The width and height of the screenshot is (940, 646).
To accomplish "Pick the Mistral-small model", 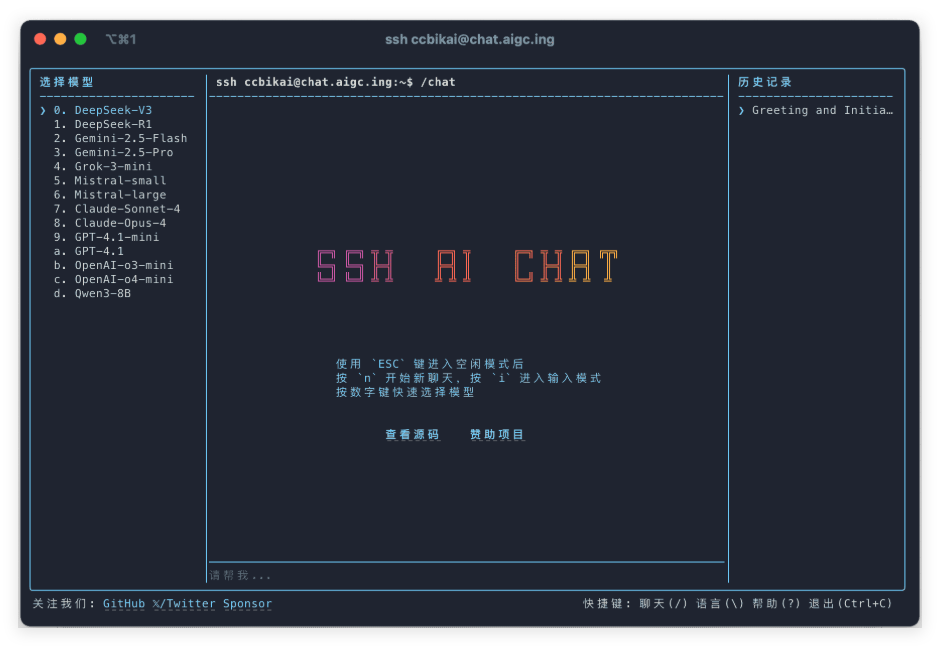I will [x=109, y=180].
